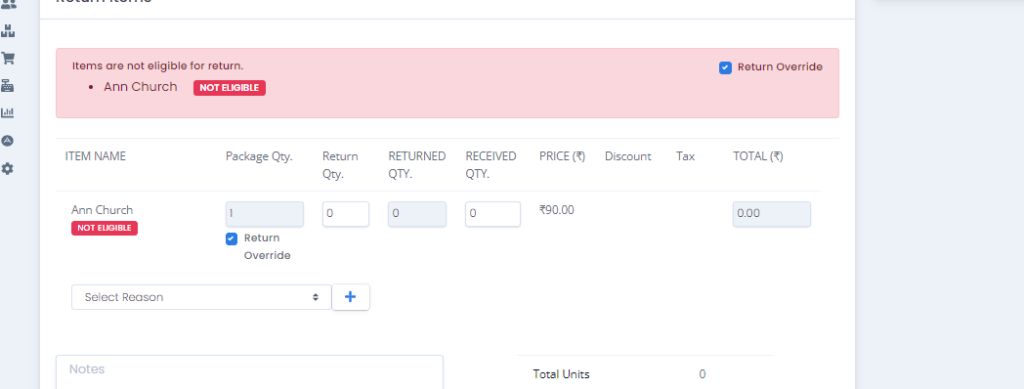Click the circular triangle logo sidebar icon
This screenshot has height=389, width=1024.
tap(8, 141)
